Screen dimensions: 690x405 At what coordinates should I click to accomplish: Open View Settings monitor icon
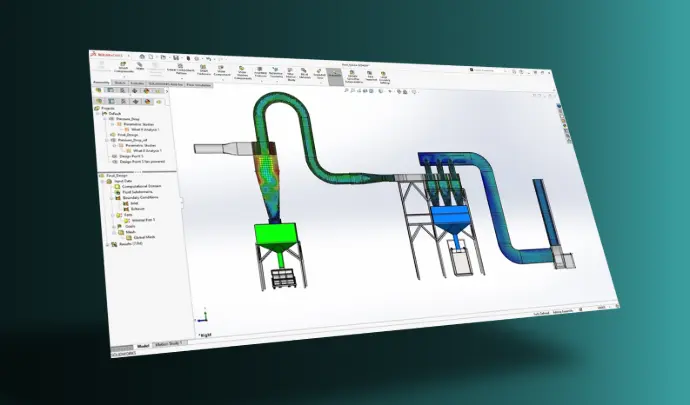(x=414, y=92)
